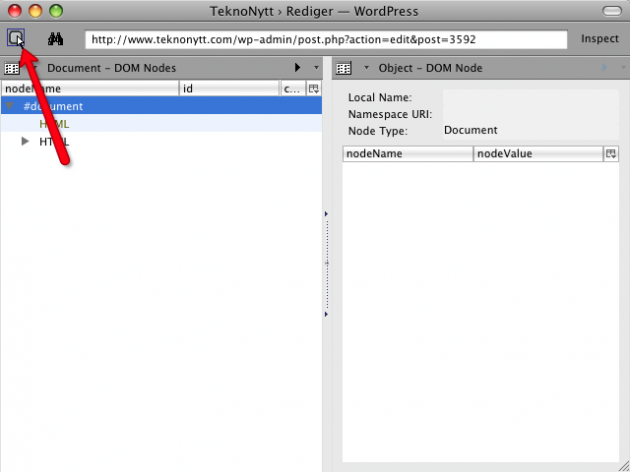Expand the HTML node disclosure triangle
Screen dimensions: 630x472
(x=26, y=142)
